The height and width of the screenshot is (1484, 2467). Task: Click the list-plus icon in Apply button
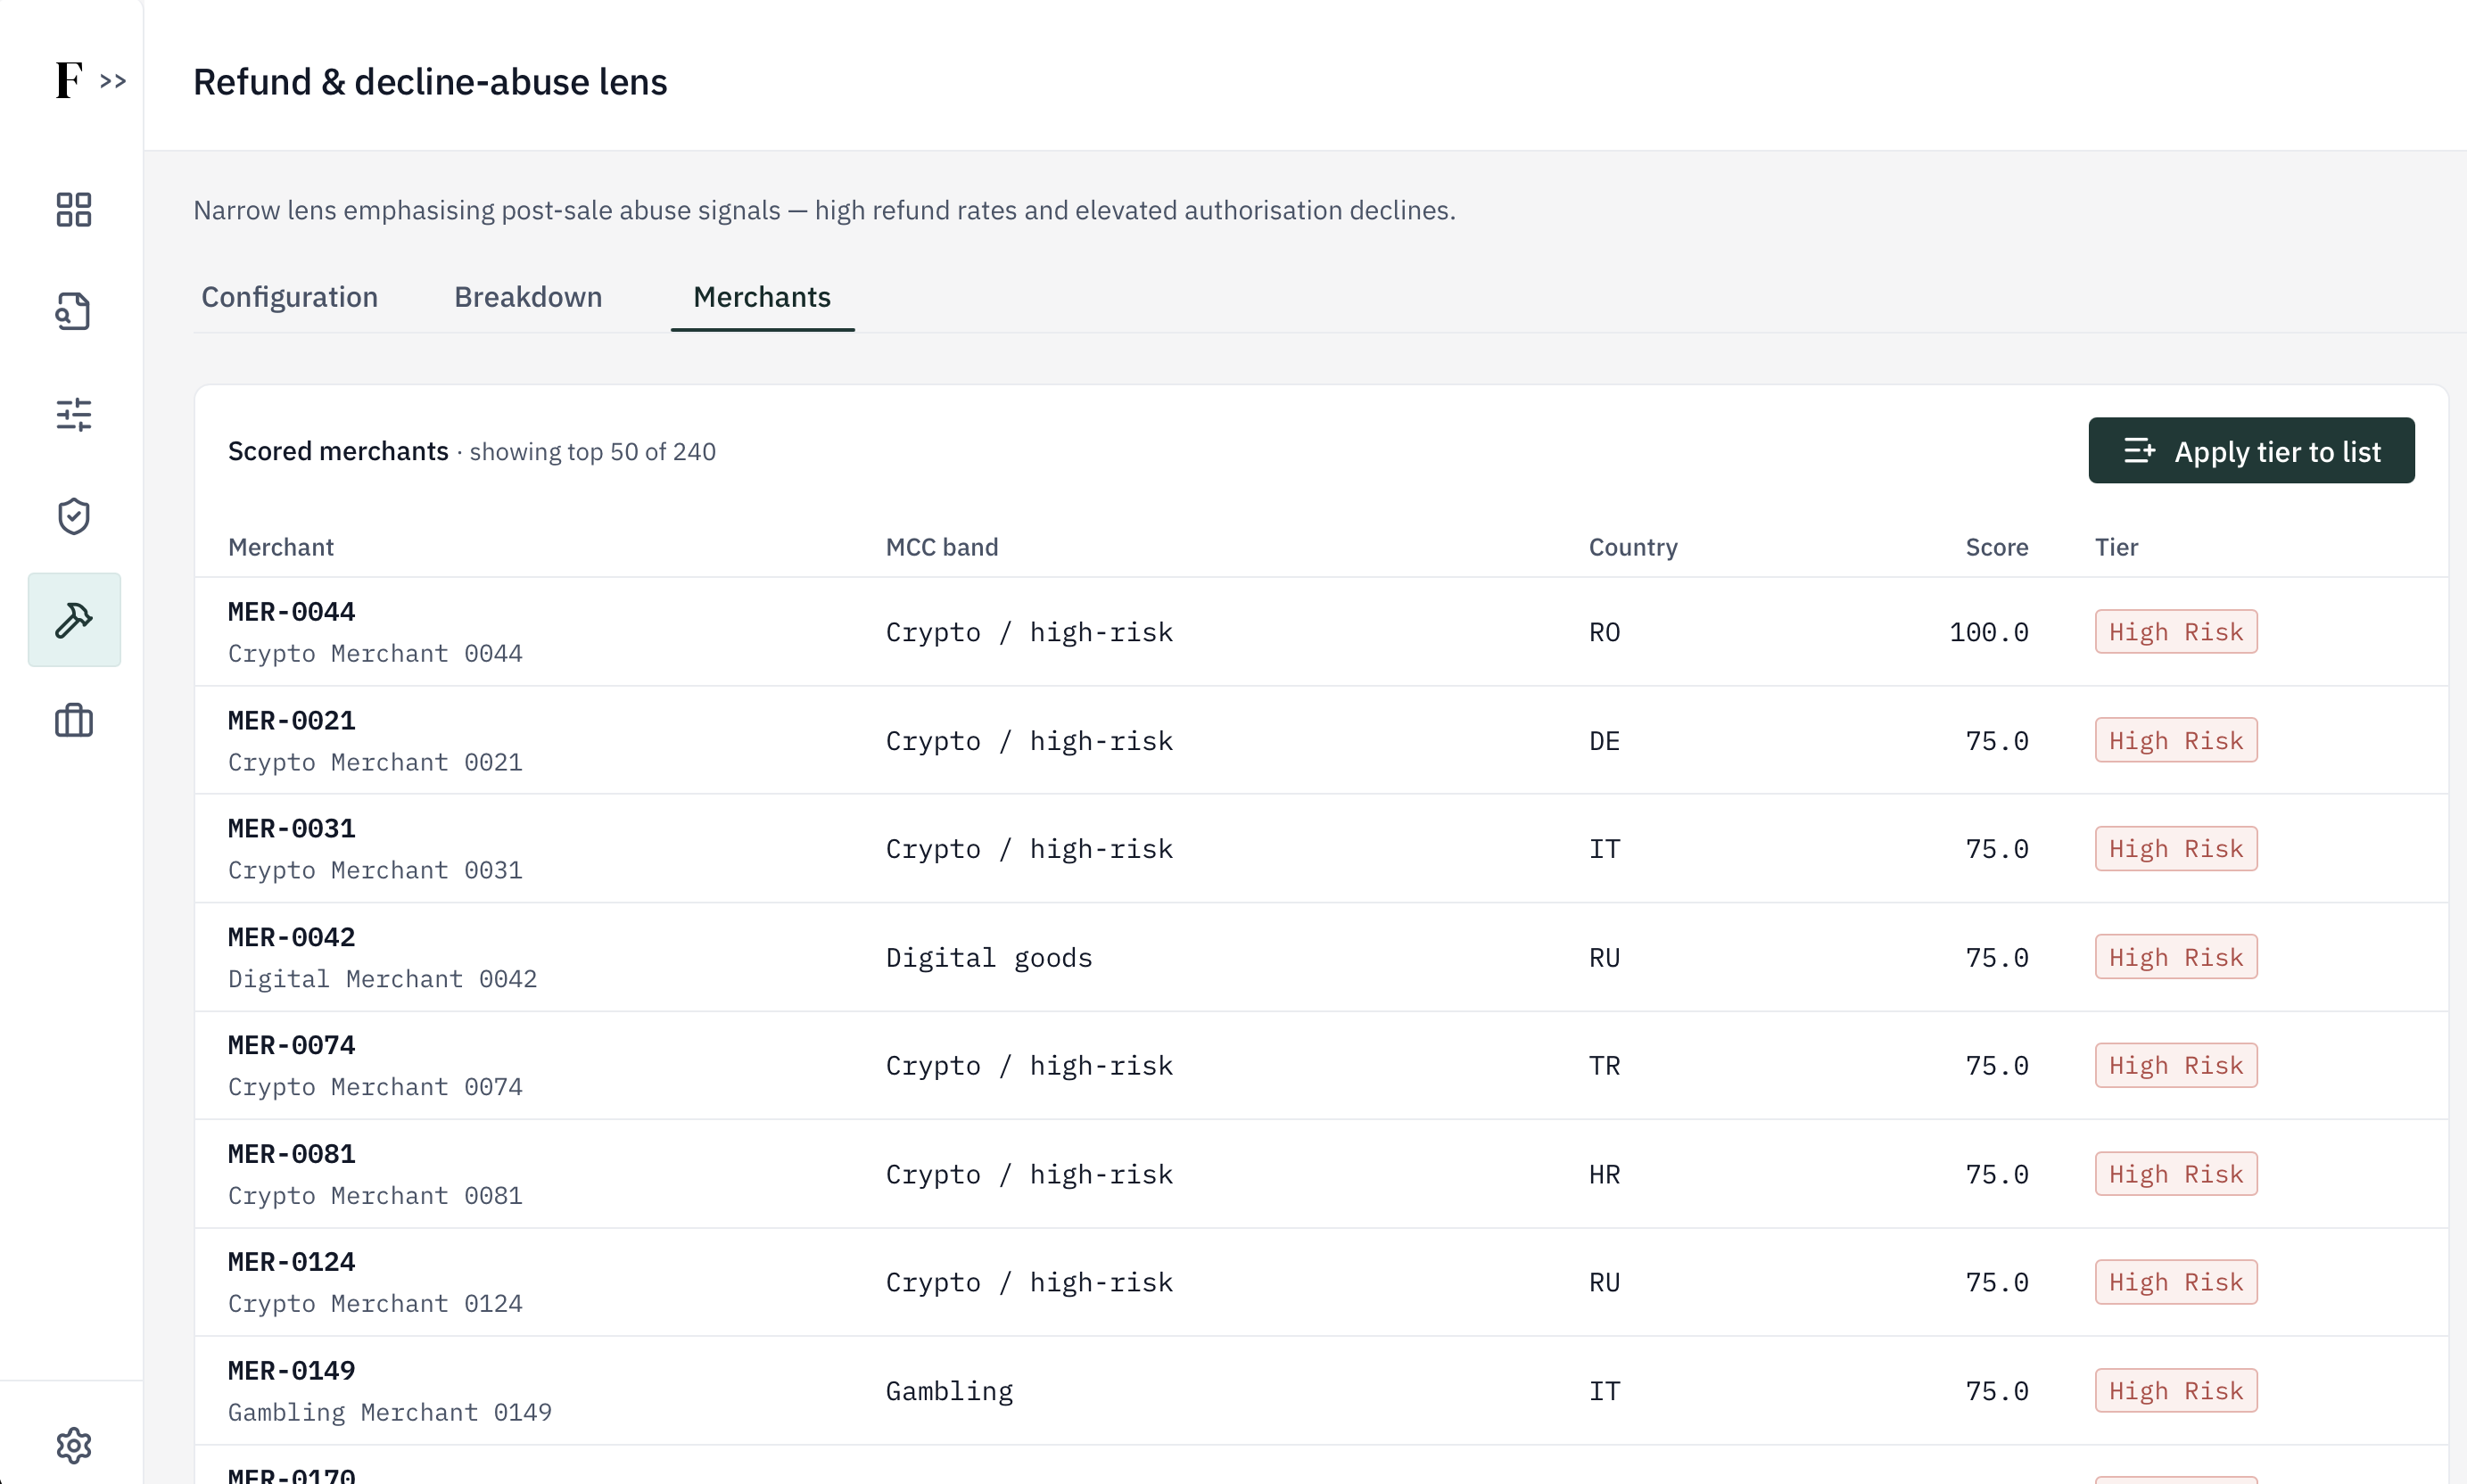(2139, 451)
